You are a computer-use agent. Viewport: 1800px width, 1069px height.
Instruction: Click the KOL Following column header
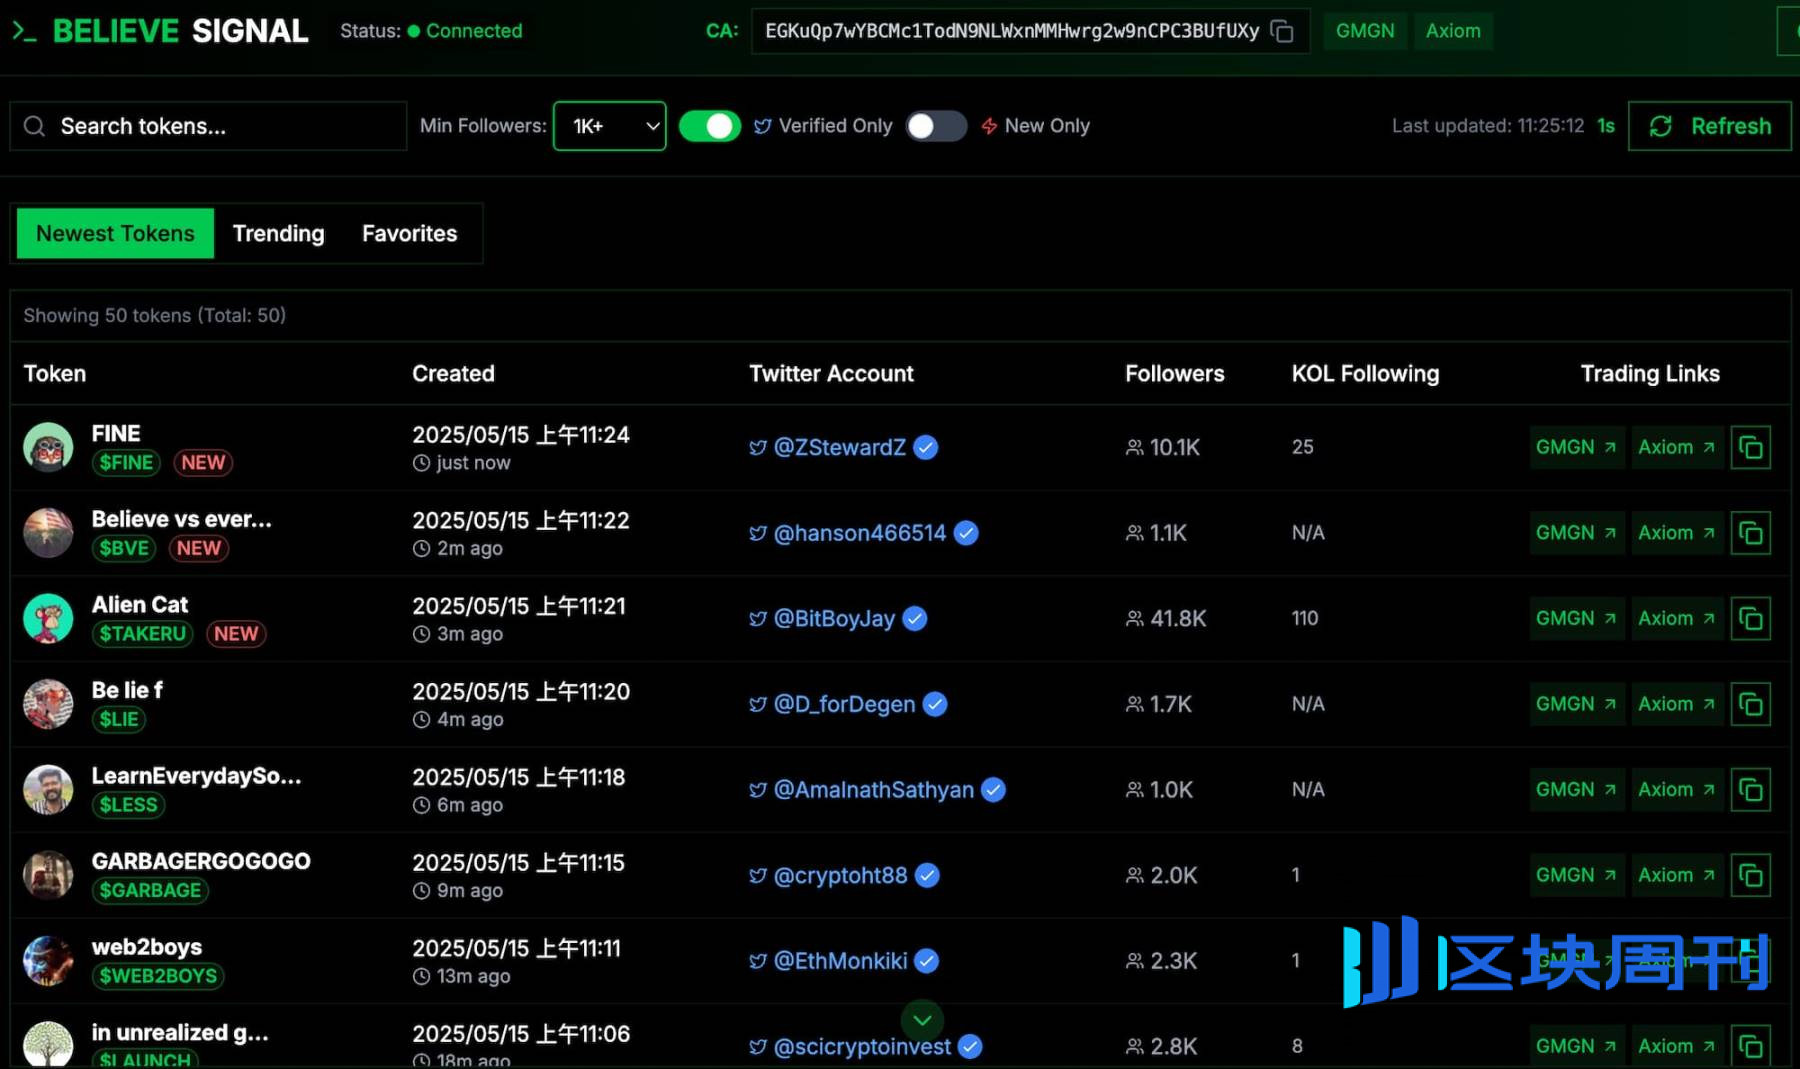[1365, 373]
